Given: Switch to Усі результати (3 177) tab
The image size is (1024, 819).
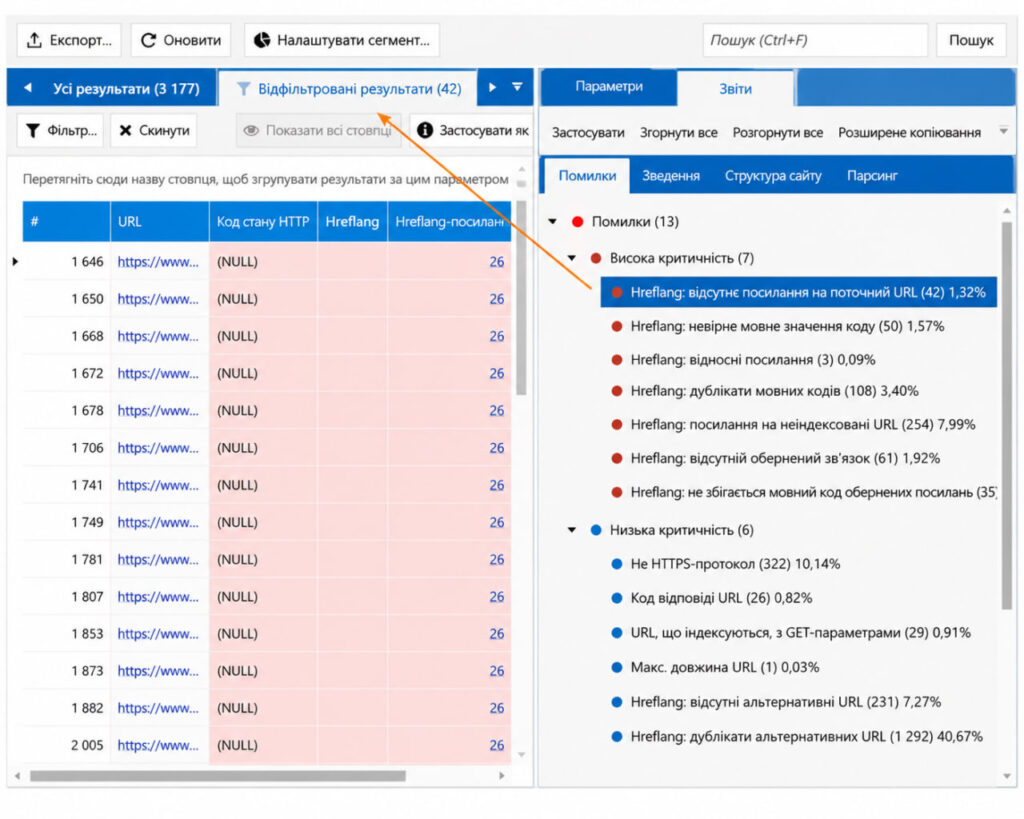Looking at the screenshot, I should [x=126, y=88].
